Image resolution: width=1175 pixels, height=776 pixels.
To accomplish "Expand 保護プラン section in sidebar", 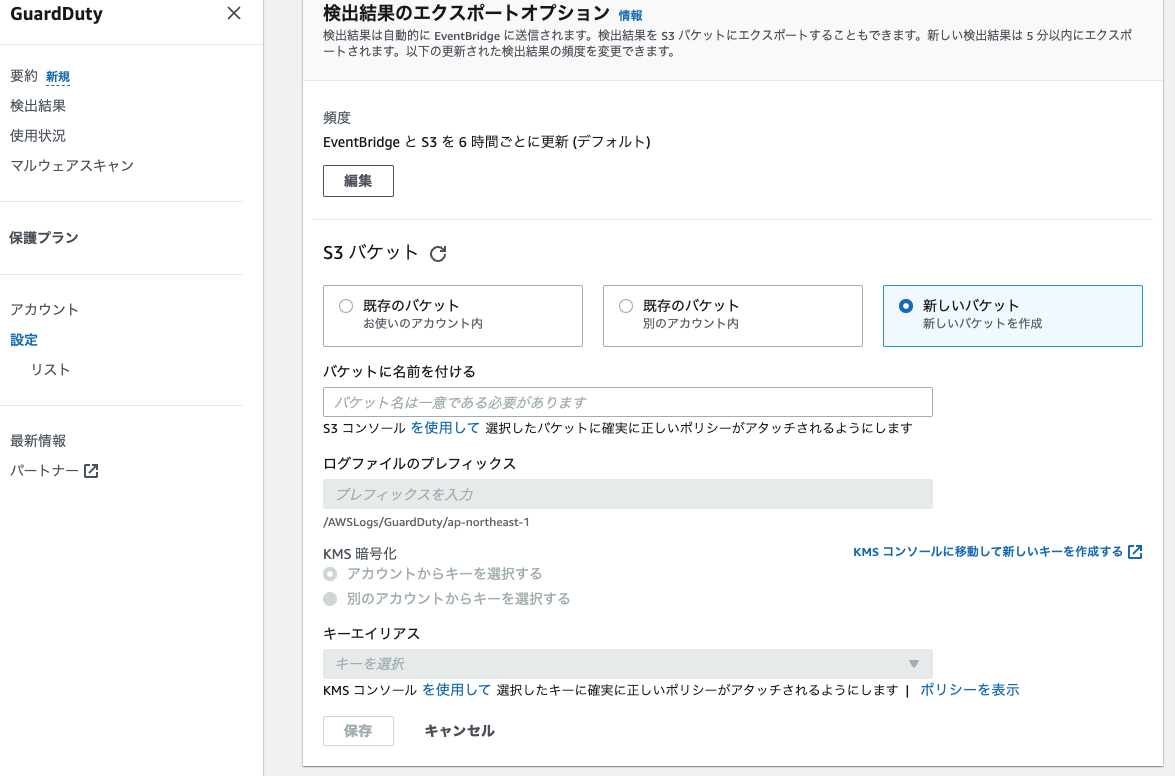I will 43,237.
